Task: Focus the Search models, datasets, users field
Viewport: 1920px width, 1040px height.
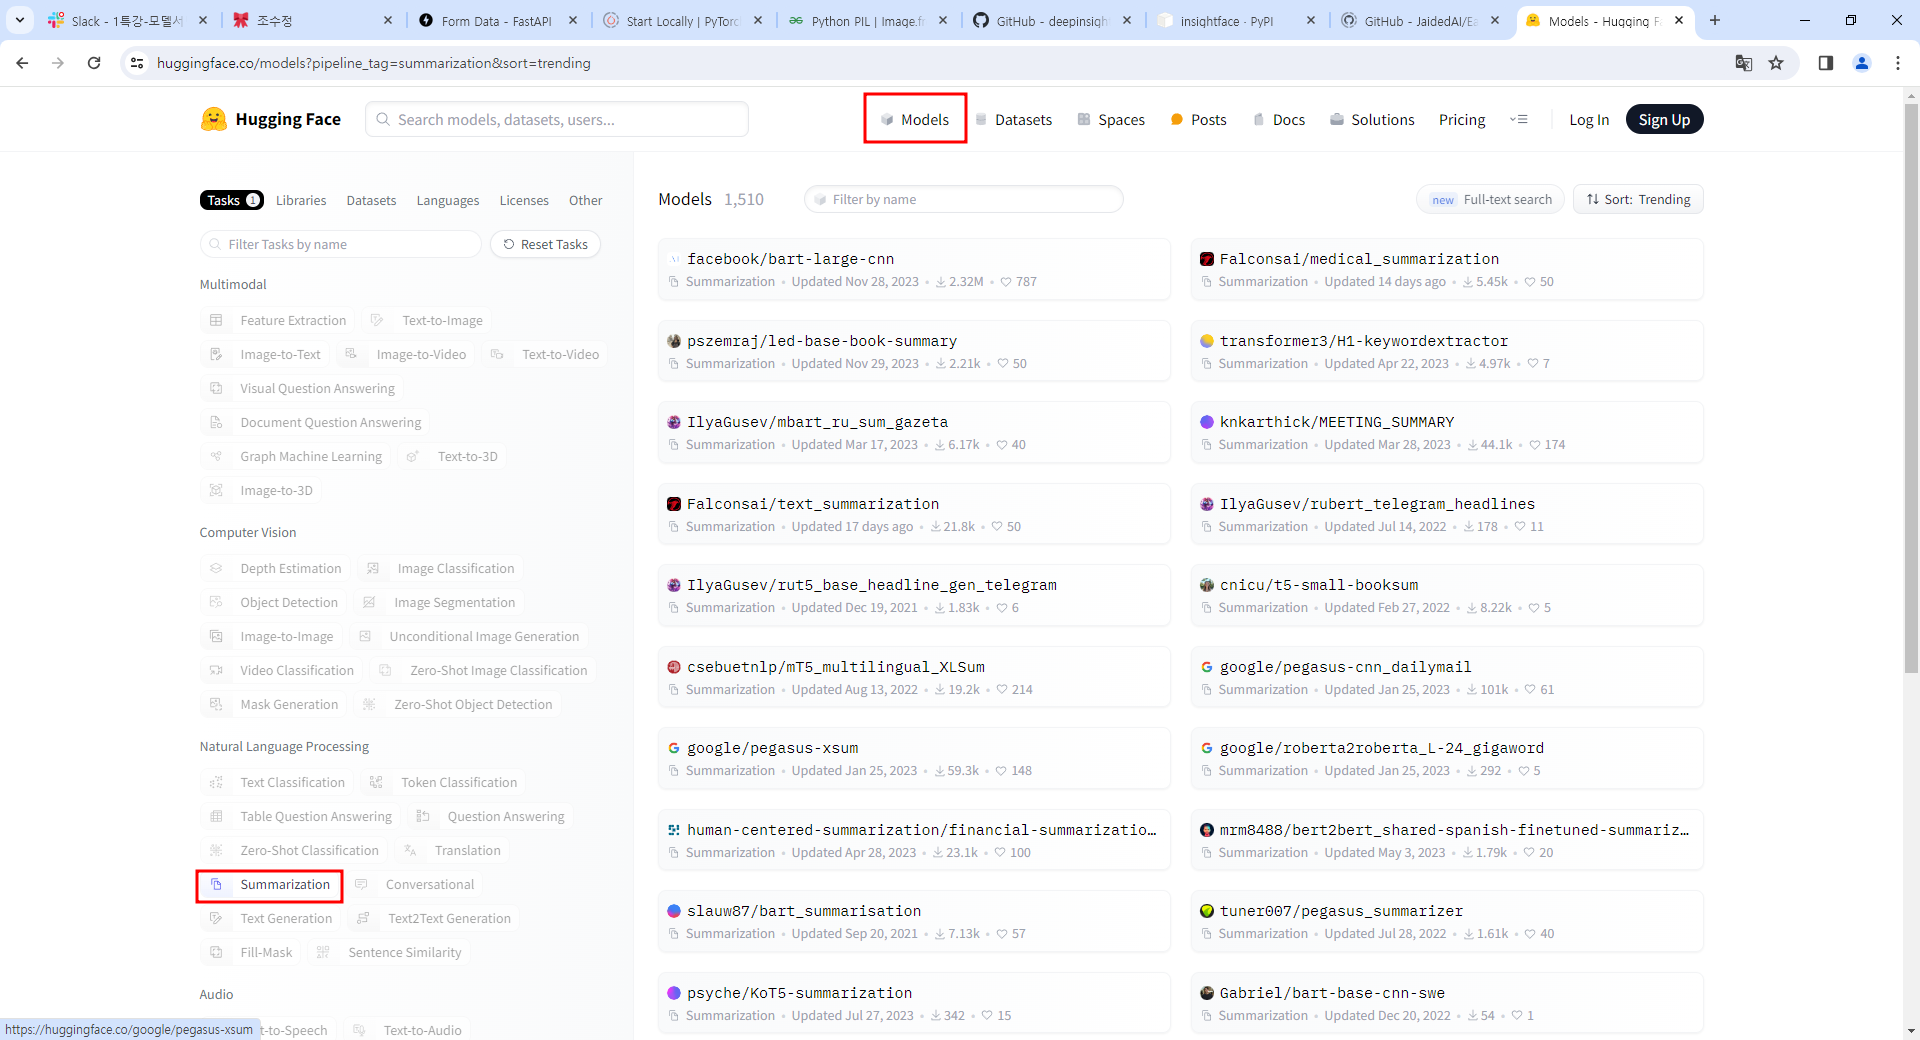Action: pyautogui.click(x=557, y=119)
